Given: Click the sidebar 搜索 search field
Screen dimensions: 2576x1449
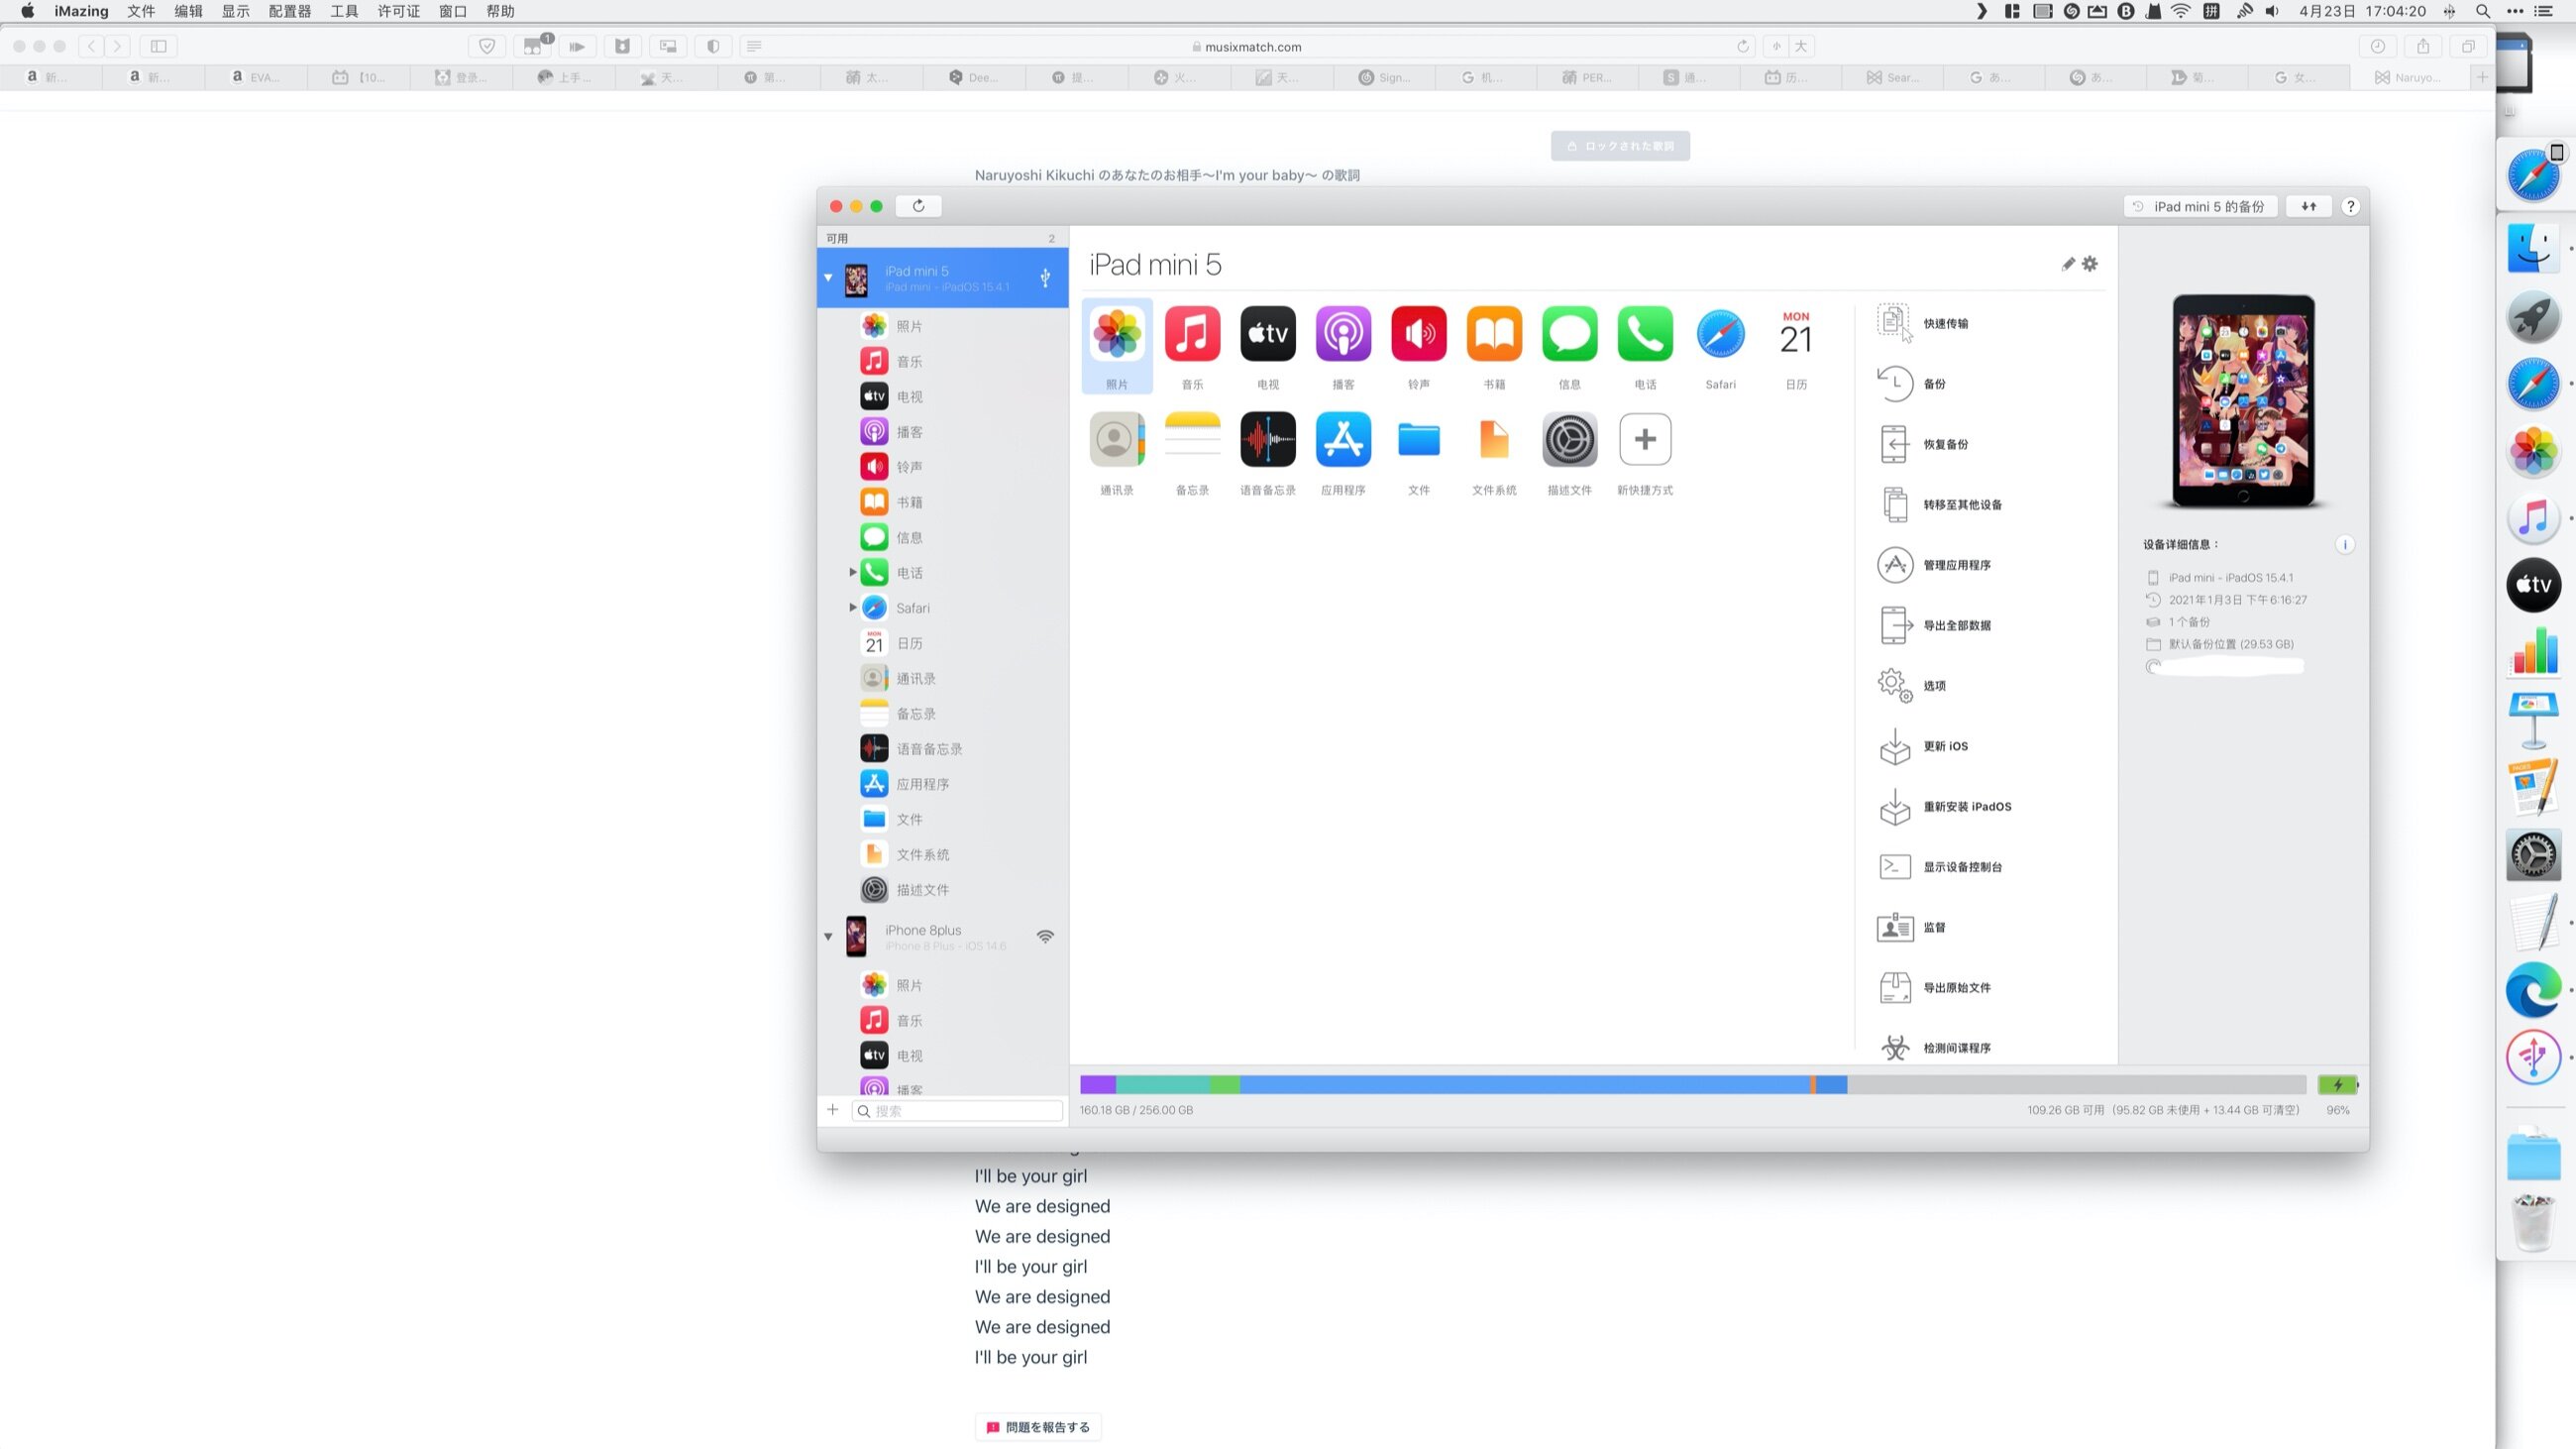Looking at the screenshot, I should 957,1110.
